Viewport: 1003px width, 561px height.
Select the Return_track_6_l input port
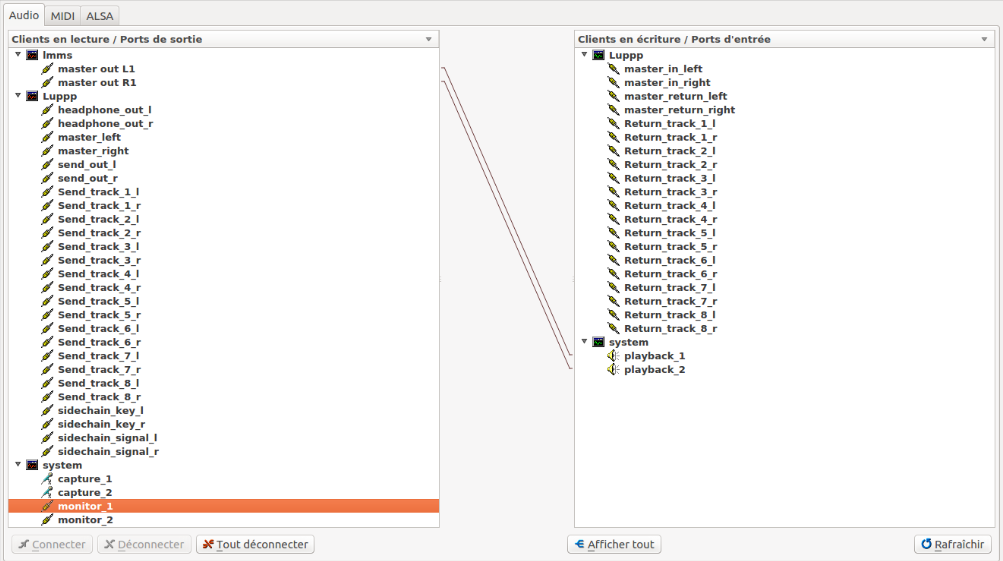(670, 260)
